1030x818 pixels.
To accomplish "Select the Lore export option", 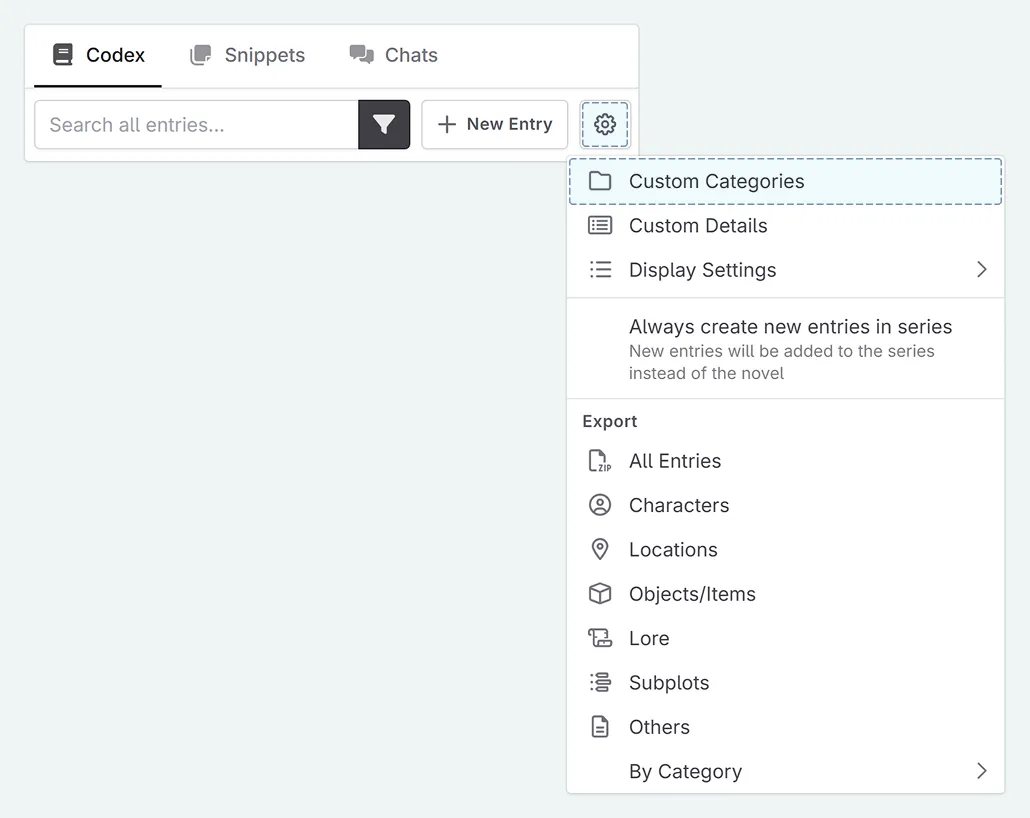I will click(x=649, y=638).
